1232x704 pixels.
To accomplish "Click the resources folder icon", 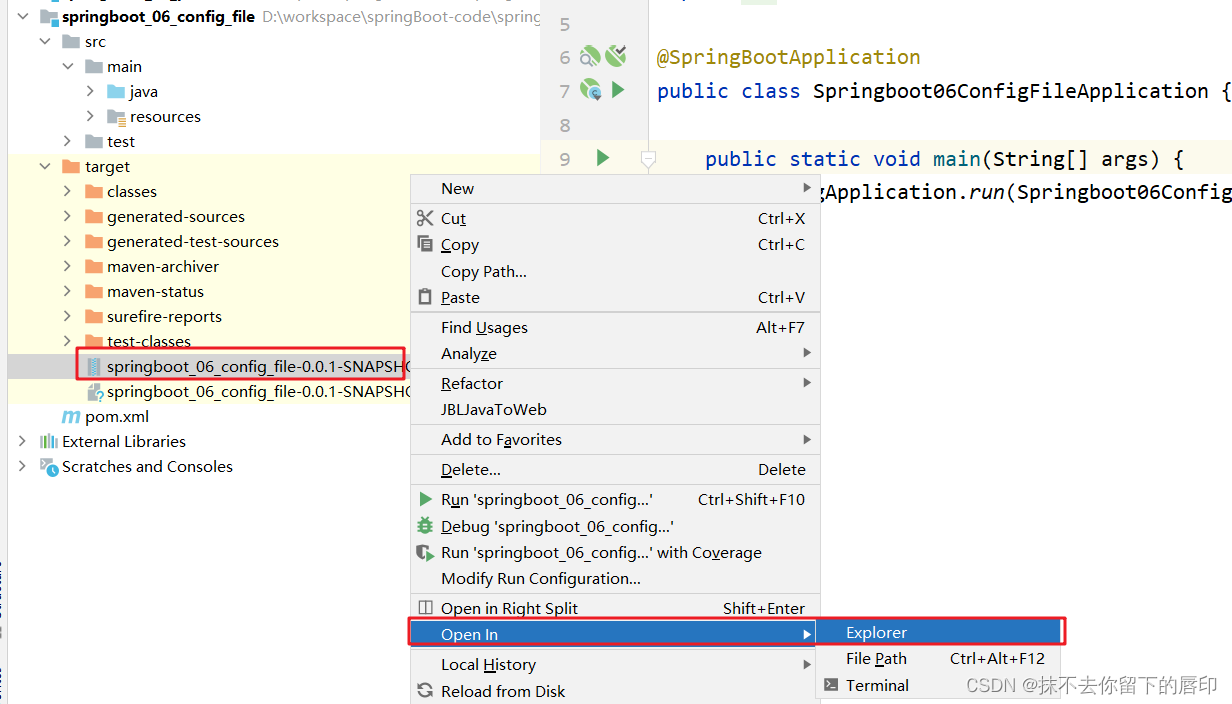I will [x=116, y=116].
